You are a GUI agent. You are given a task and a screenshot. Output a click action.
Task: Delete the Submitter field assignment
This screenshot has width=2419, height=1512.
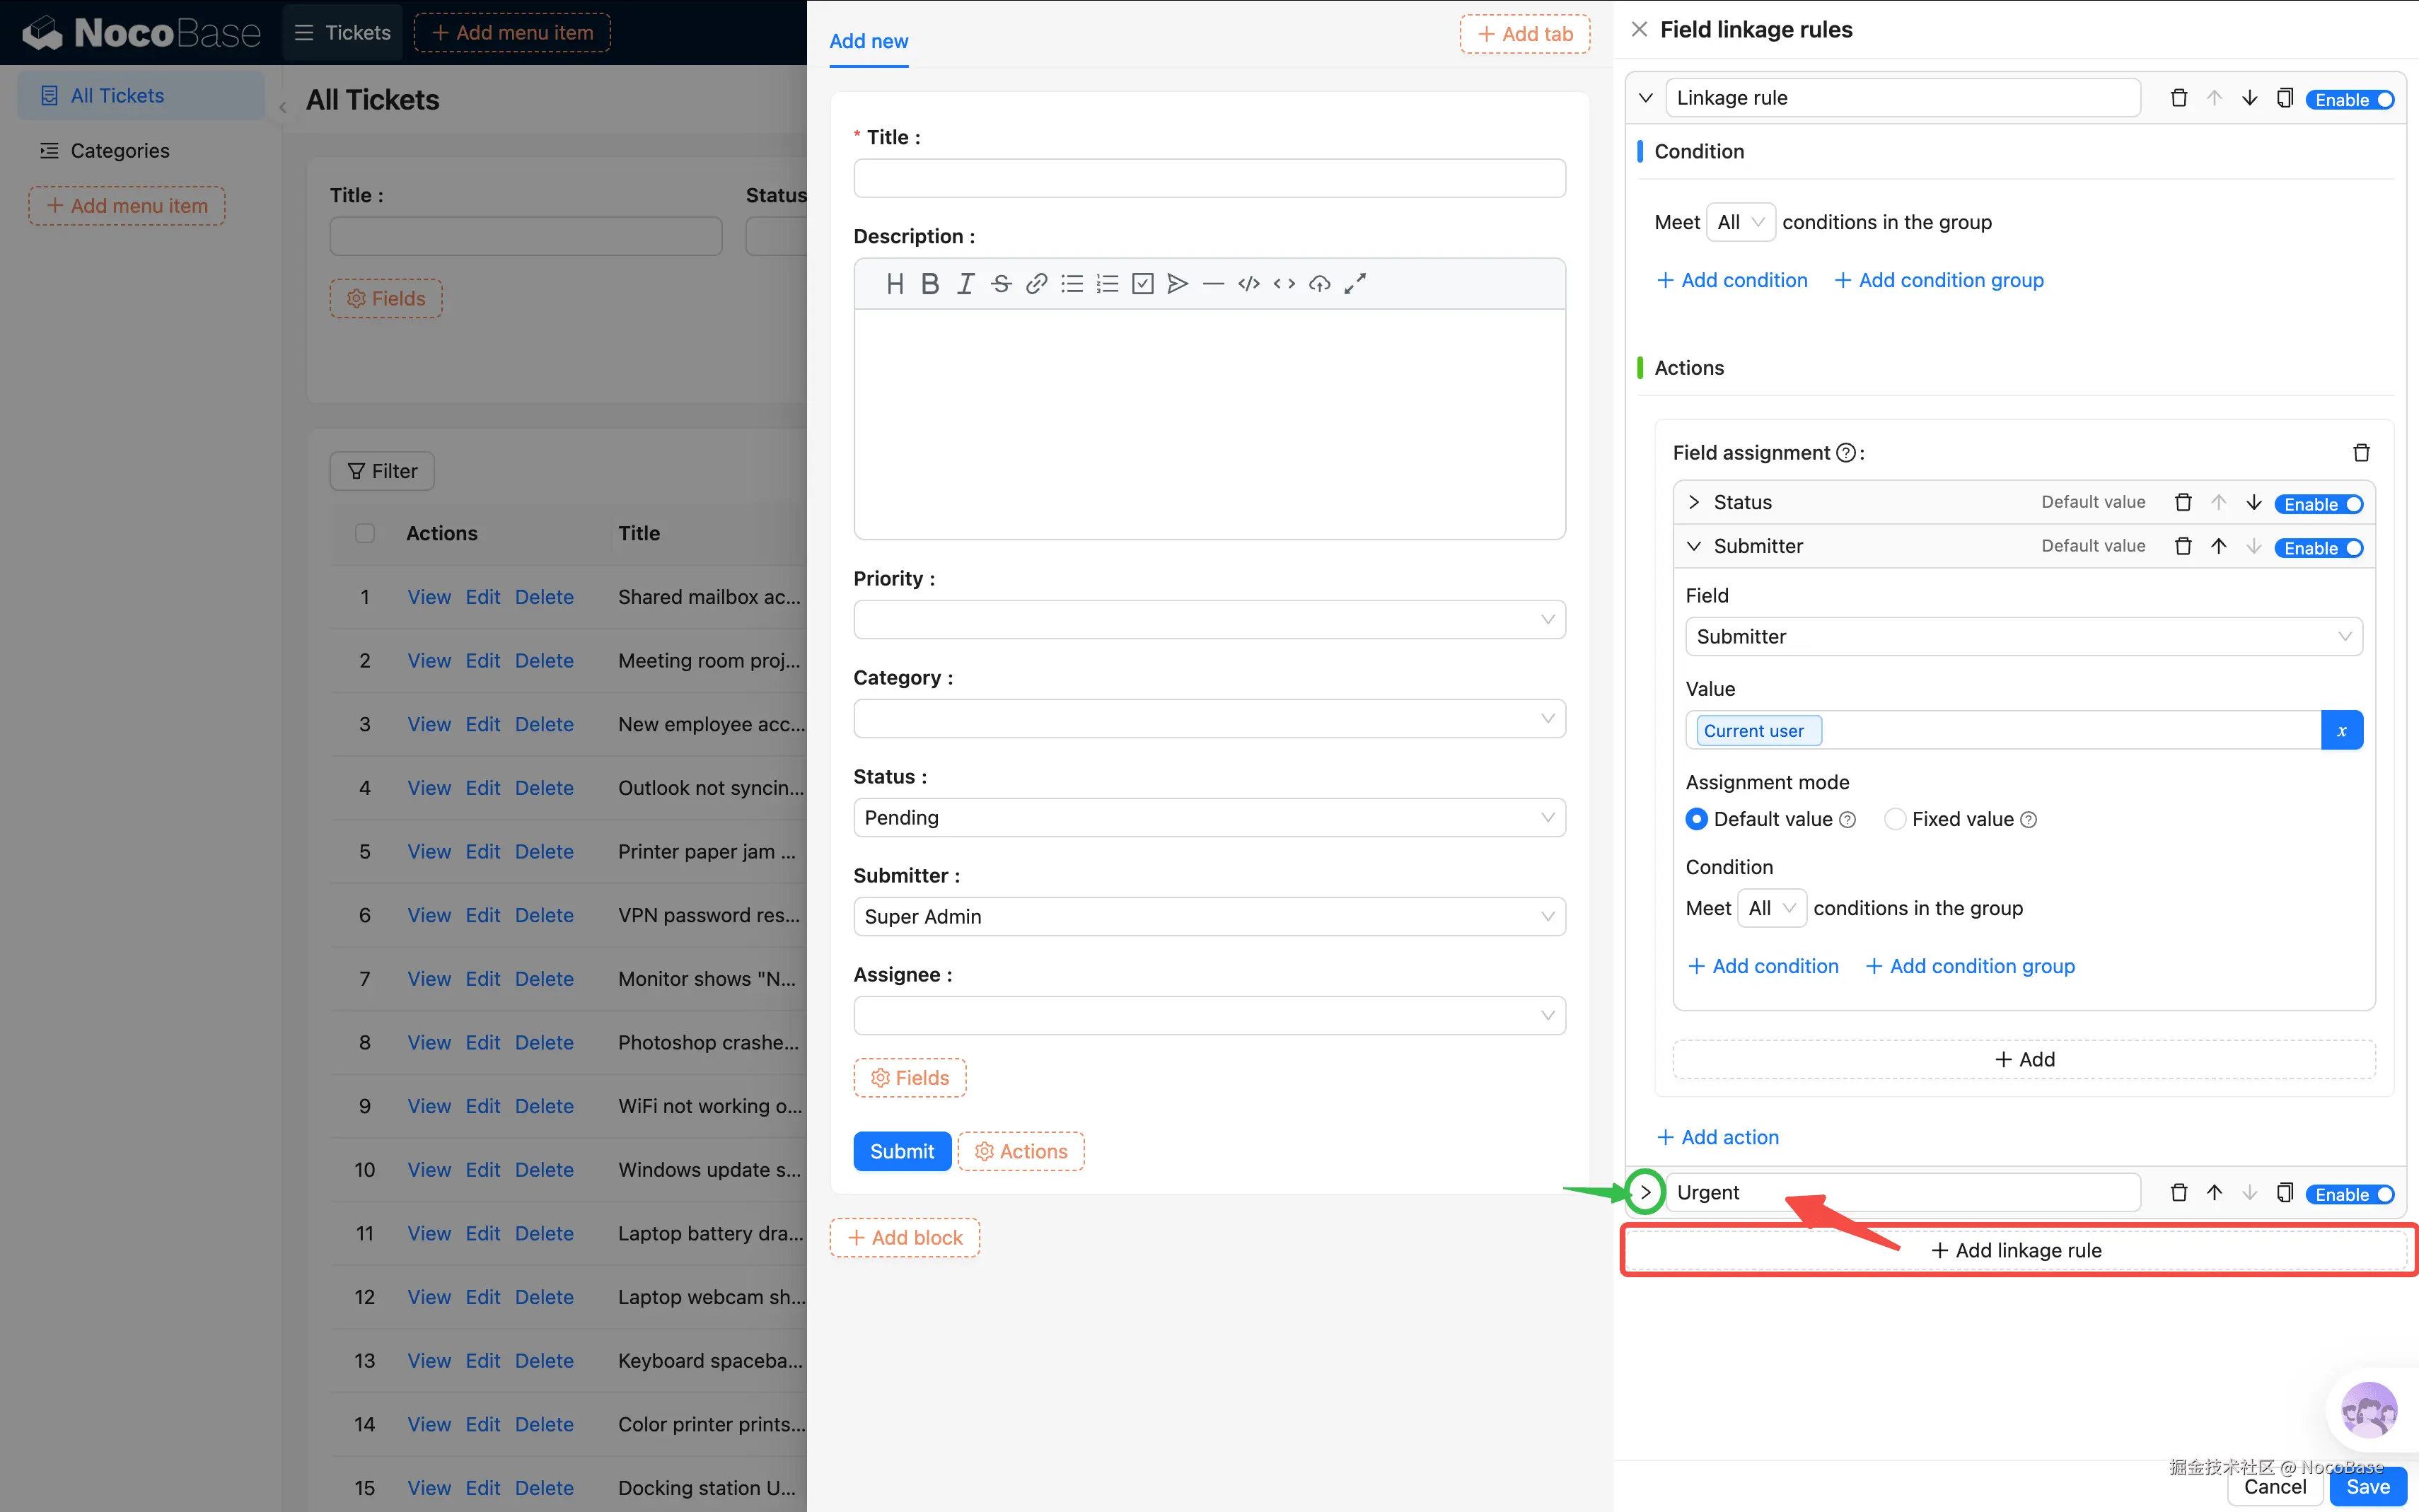click(2184, 546)
